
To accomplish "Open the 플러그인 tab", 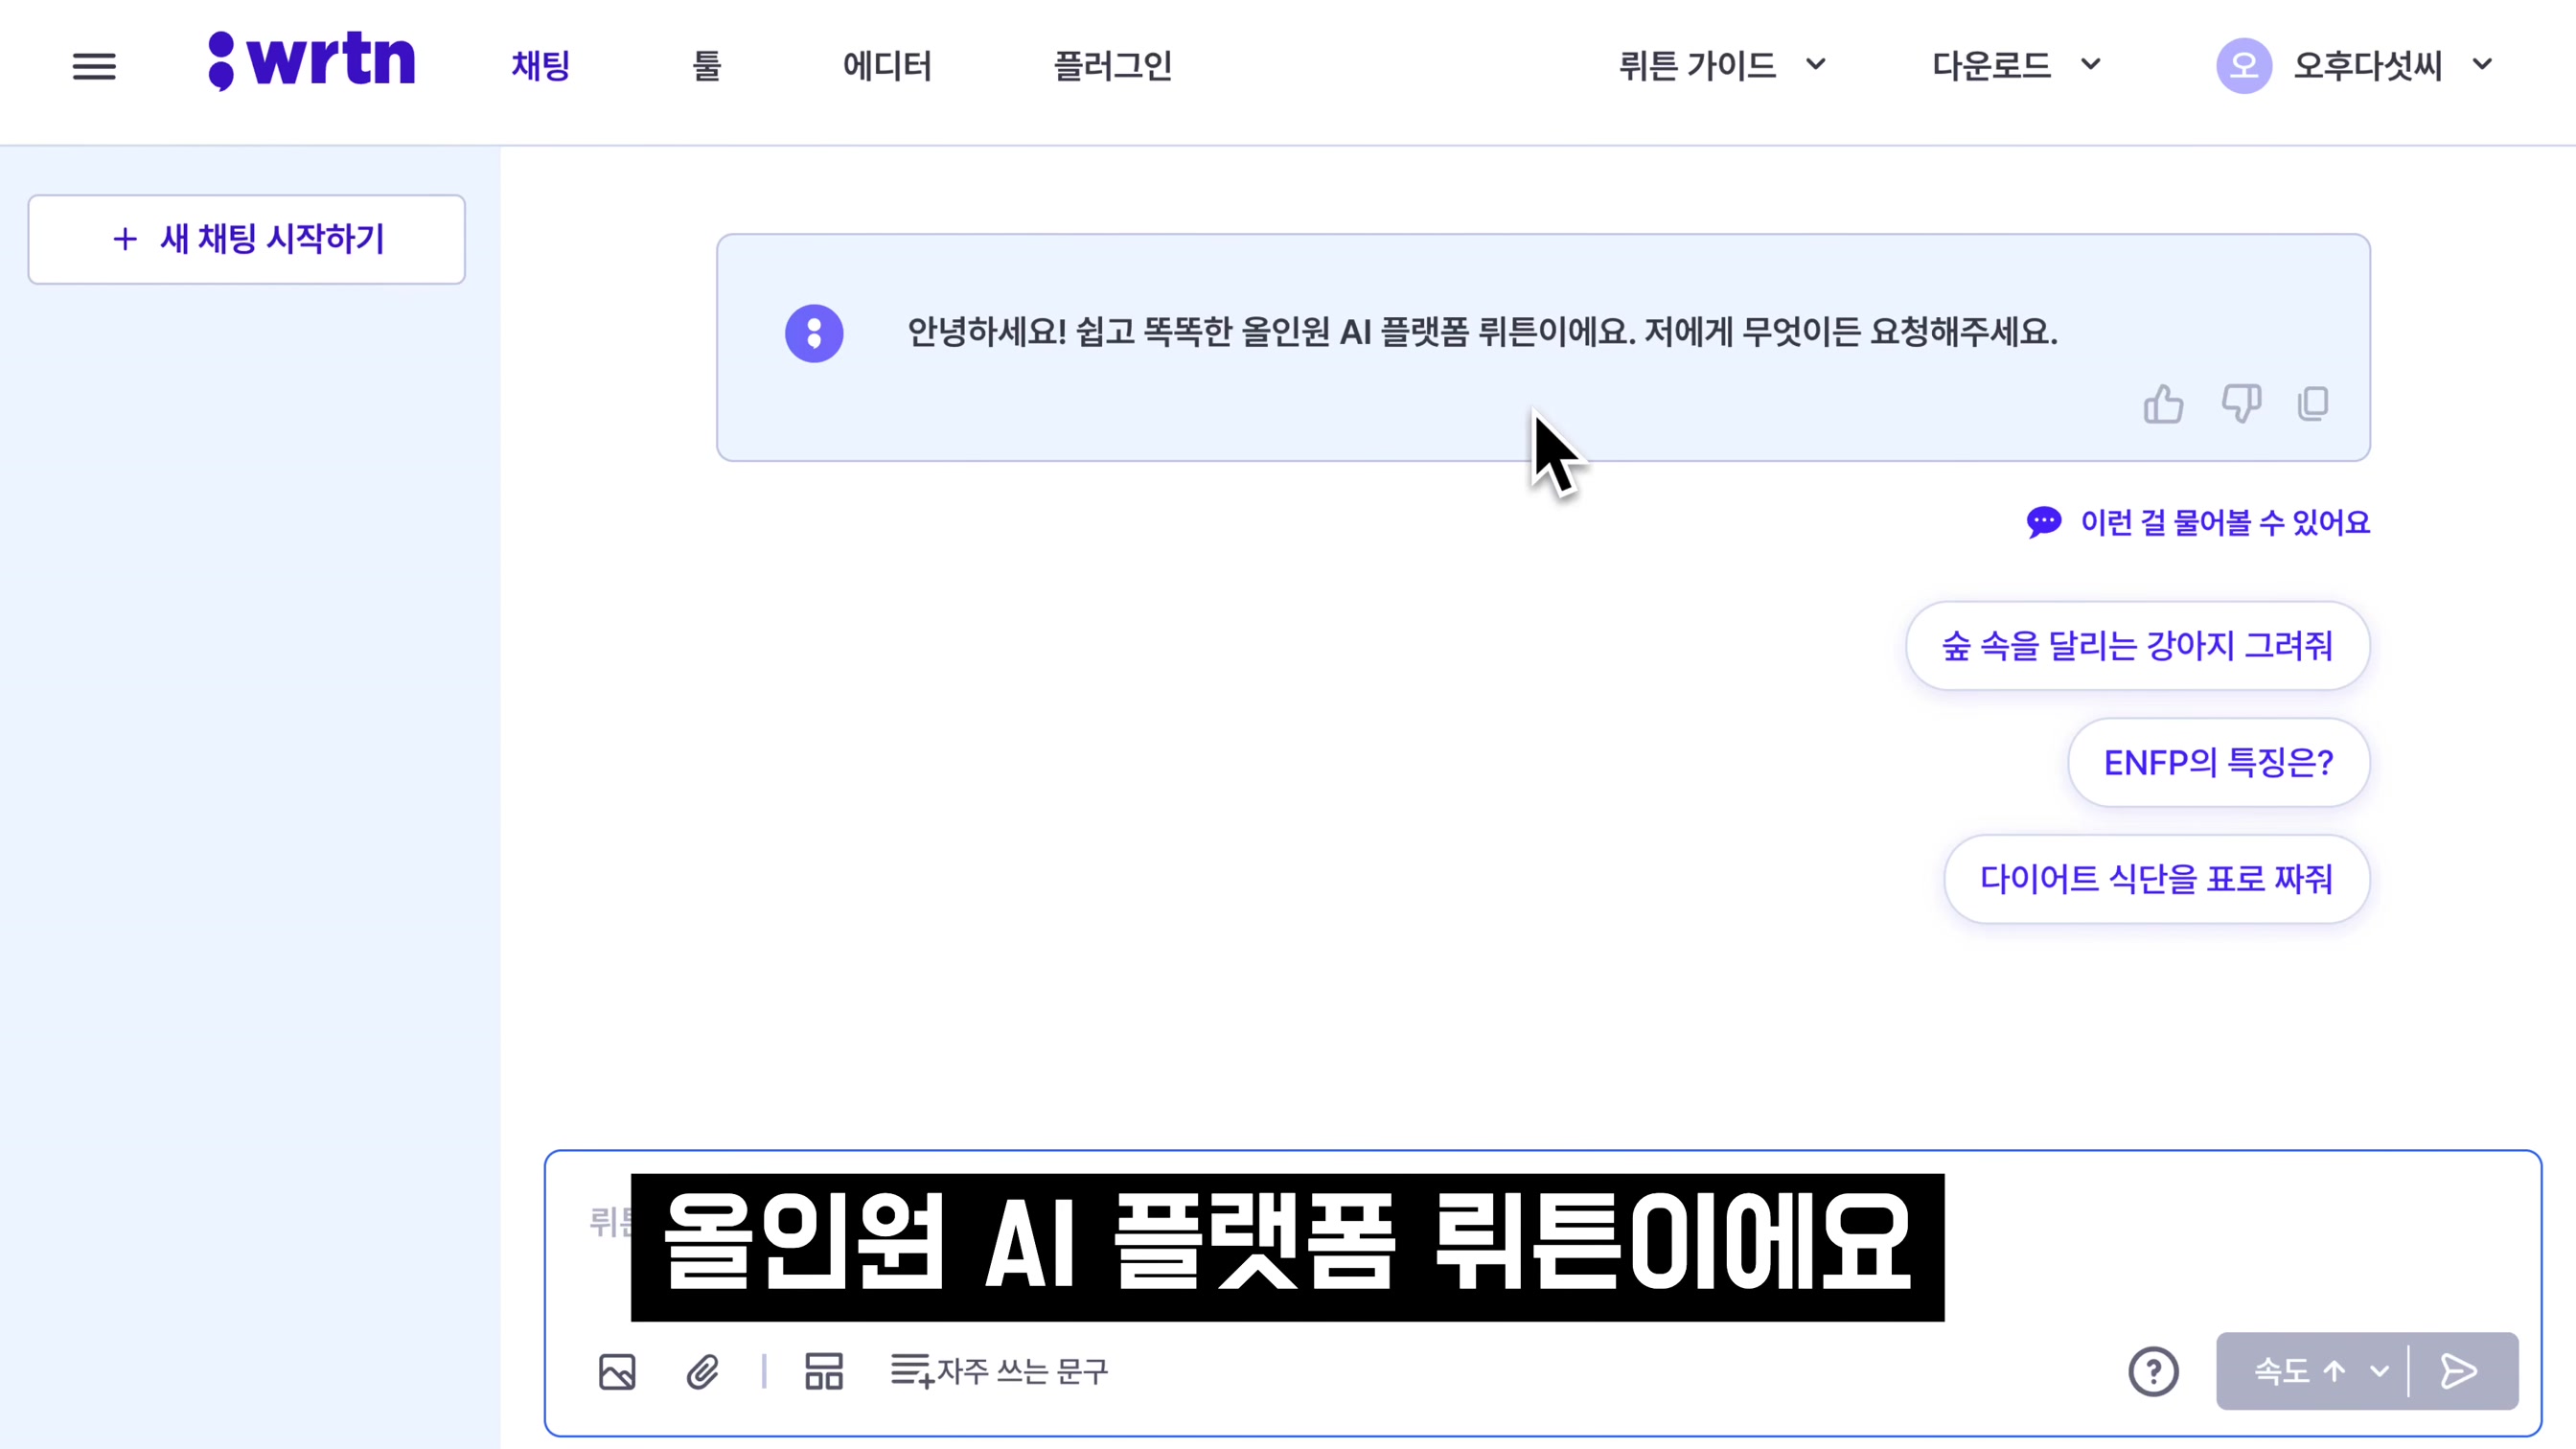I will (1113, 66).
